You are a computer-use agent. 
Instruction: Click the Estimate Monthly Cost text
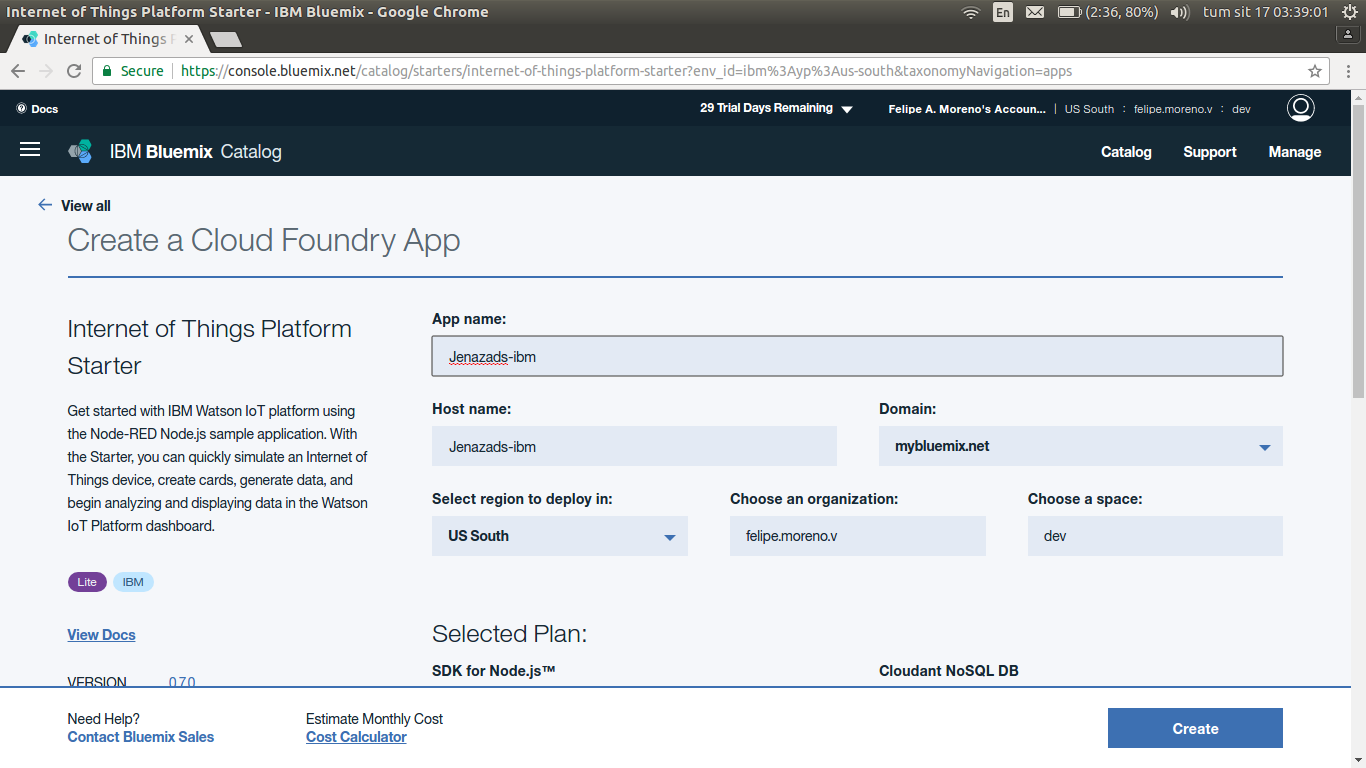point(374,719)
